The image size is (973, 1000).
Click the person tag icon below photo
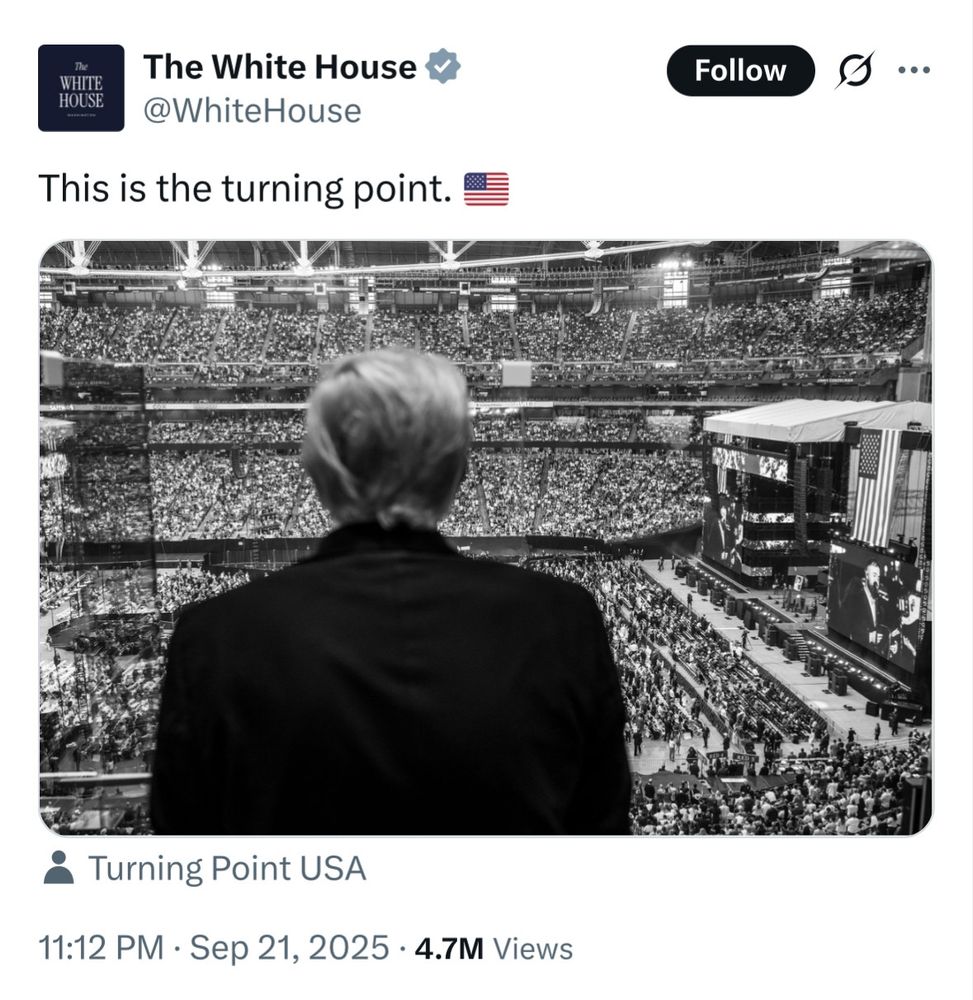click(x=59, y=868)
